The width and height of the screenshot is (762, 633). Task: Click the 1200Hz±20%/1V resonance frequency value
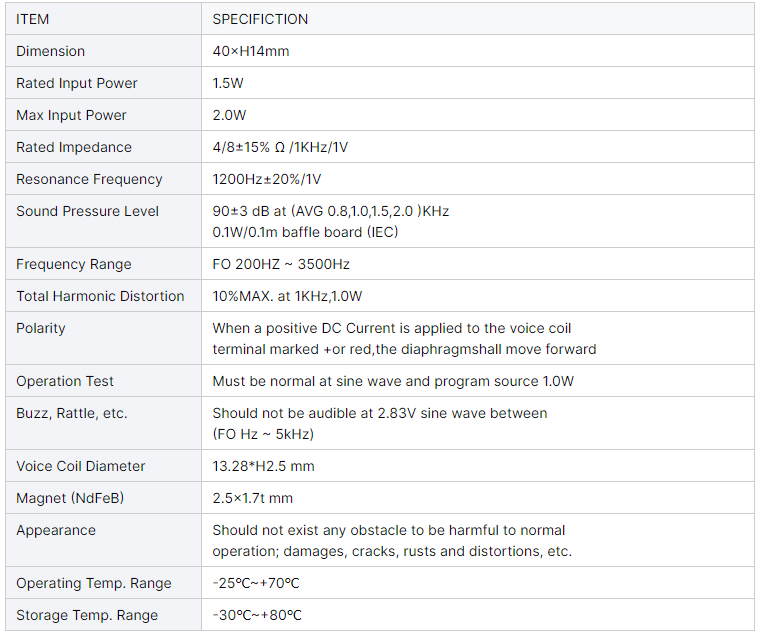(x=267, y=179)
